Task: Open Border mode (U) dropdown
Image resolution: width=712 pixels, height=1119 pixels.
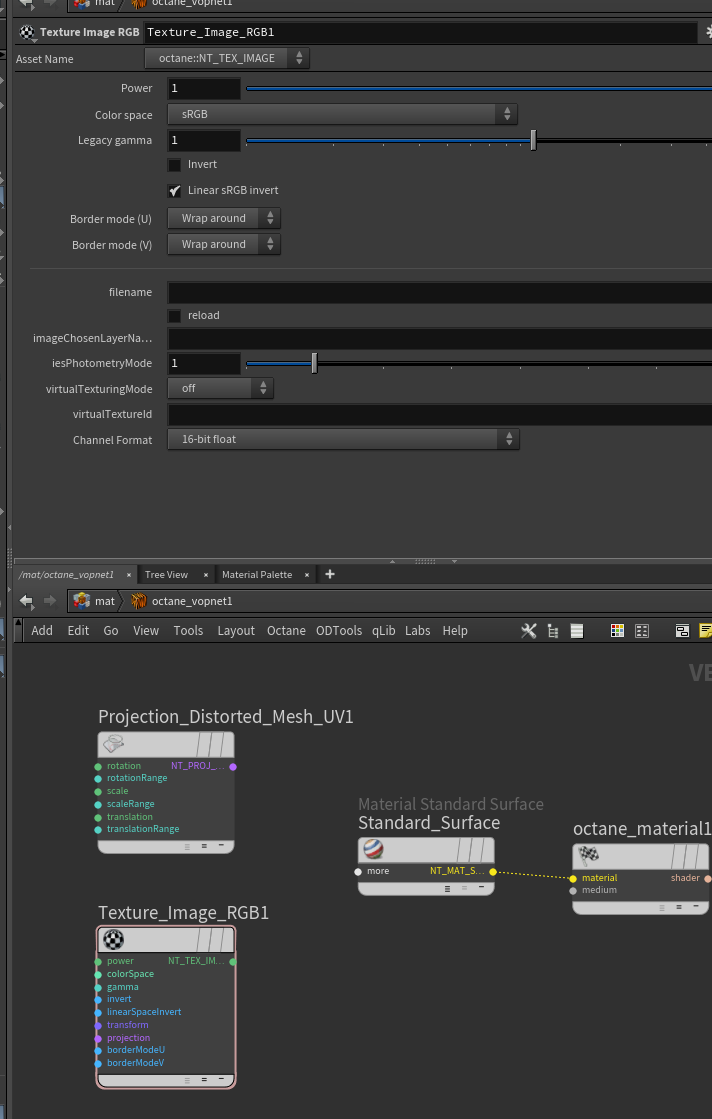Action: 224,218
